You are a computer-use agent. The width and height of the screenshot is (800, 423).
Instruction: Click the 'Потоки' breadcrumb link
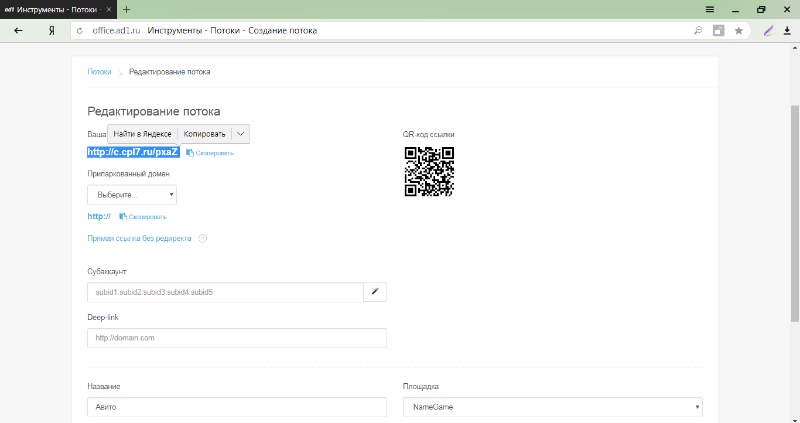pyautogui.click(x=99, y=72)
